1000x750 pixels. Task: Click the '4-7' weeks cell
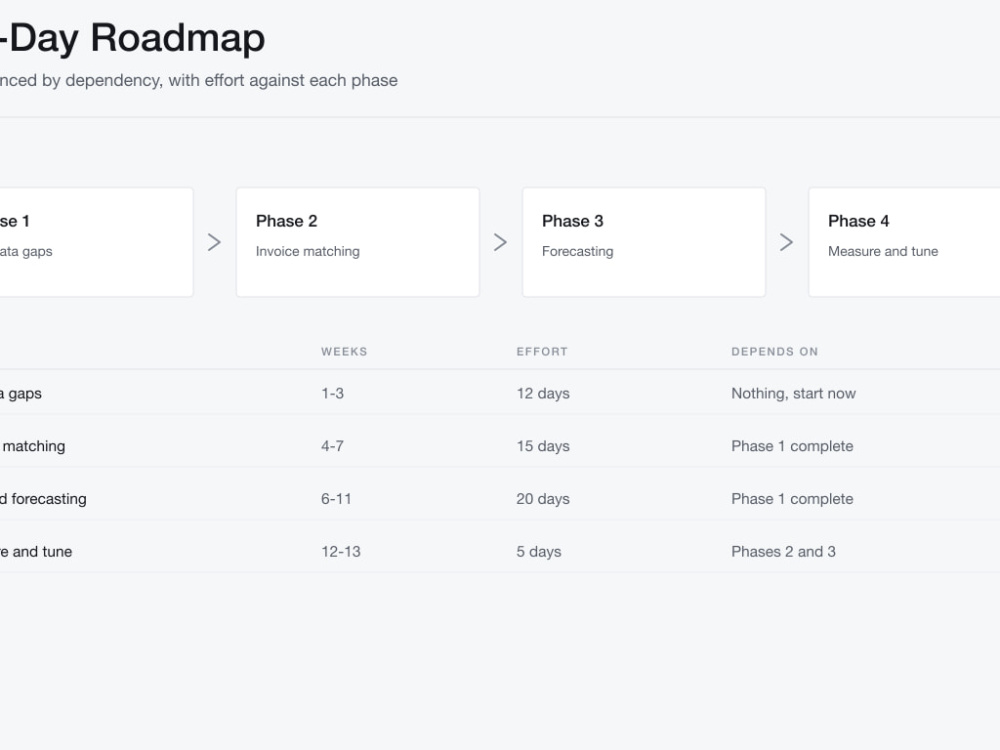[x=332, y=446]
